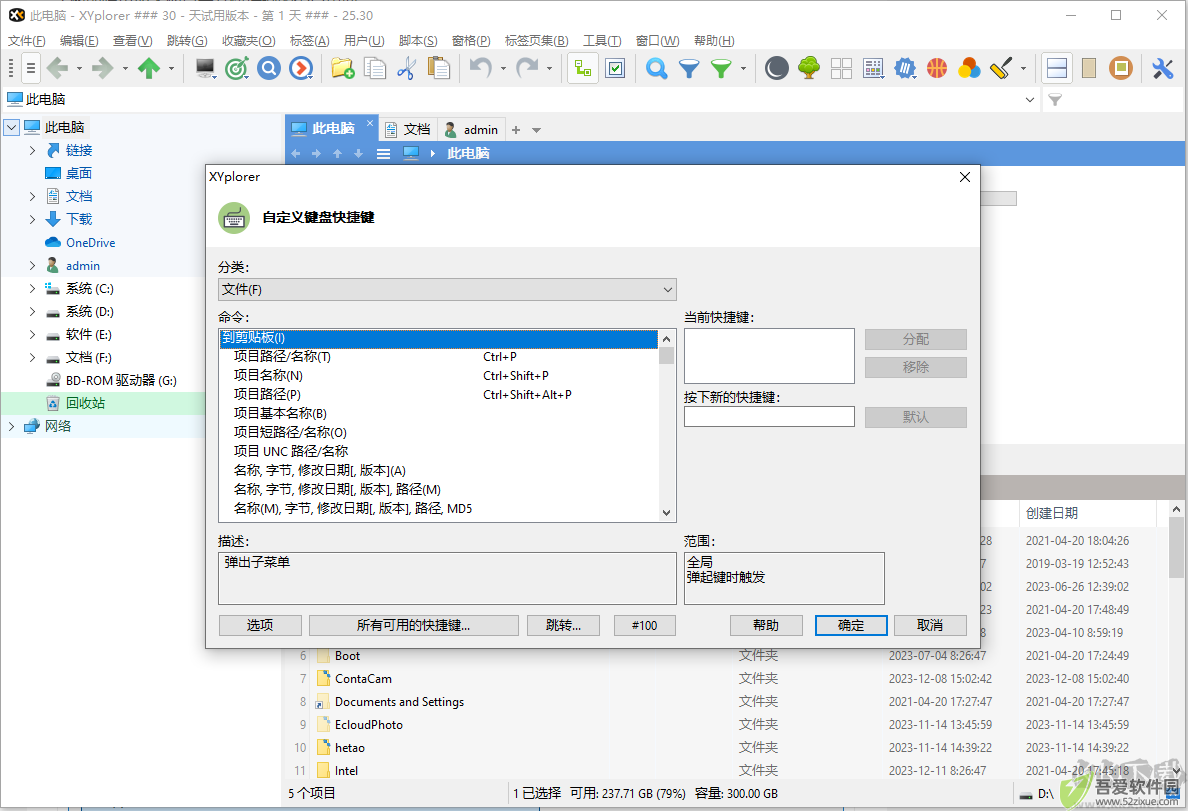The width and height of the screenshot is (1188, 811).
Task: Click the colored balls Color Filters icon
Action: click(x=969, y=69)
